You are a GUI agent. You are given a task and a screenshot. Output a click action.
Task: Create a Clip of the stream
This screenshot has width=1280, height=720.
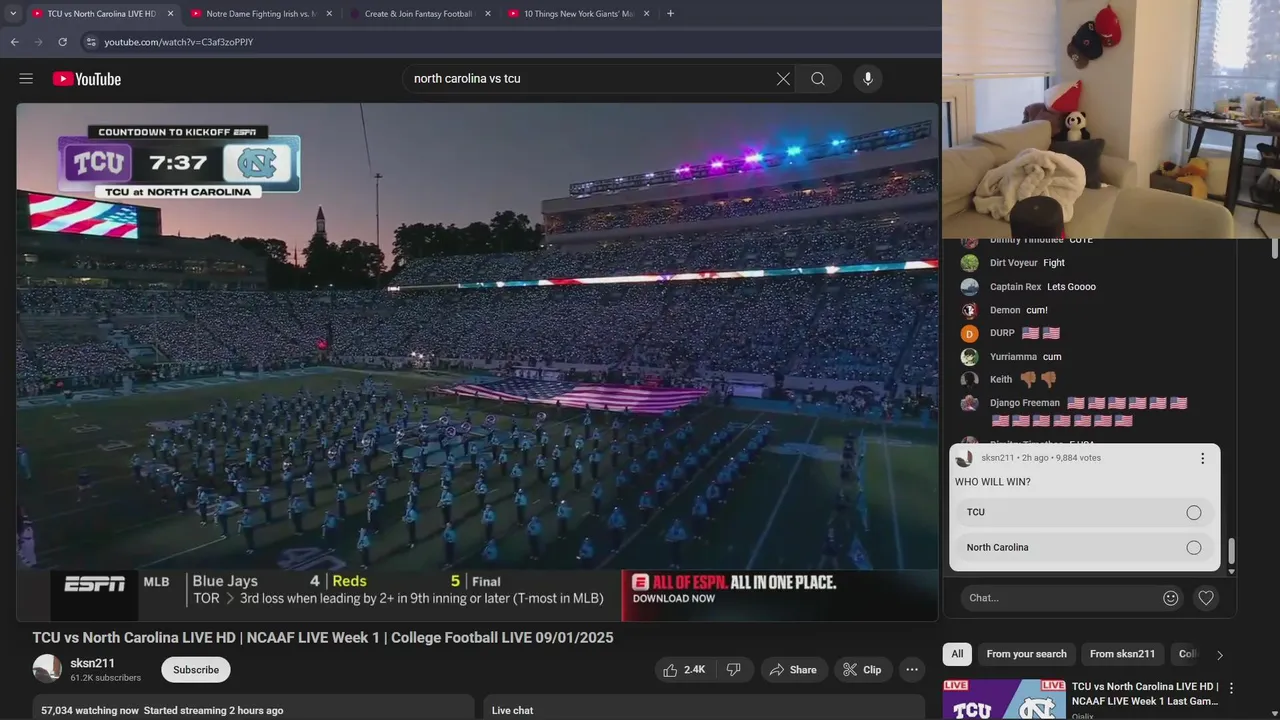point(862,670)
